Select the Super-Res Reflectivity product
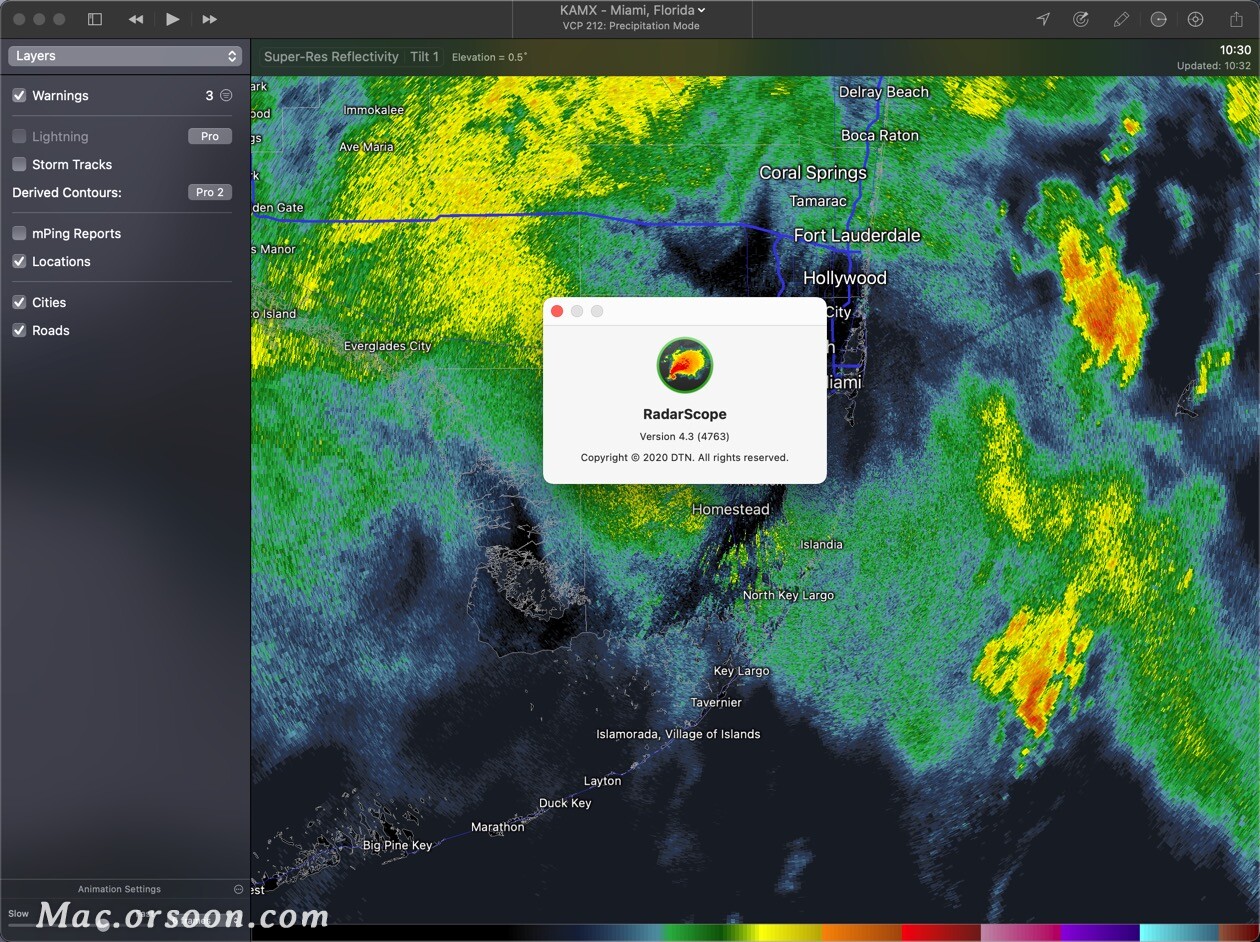The image size is (1260, 942). point(332,57)
